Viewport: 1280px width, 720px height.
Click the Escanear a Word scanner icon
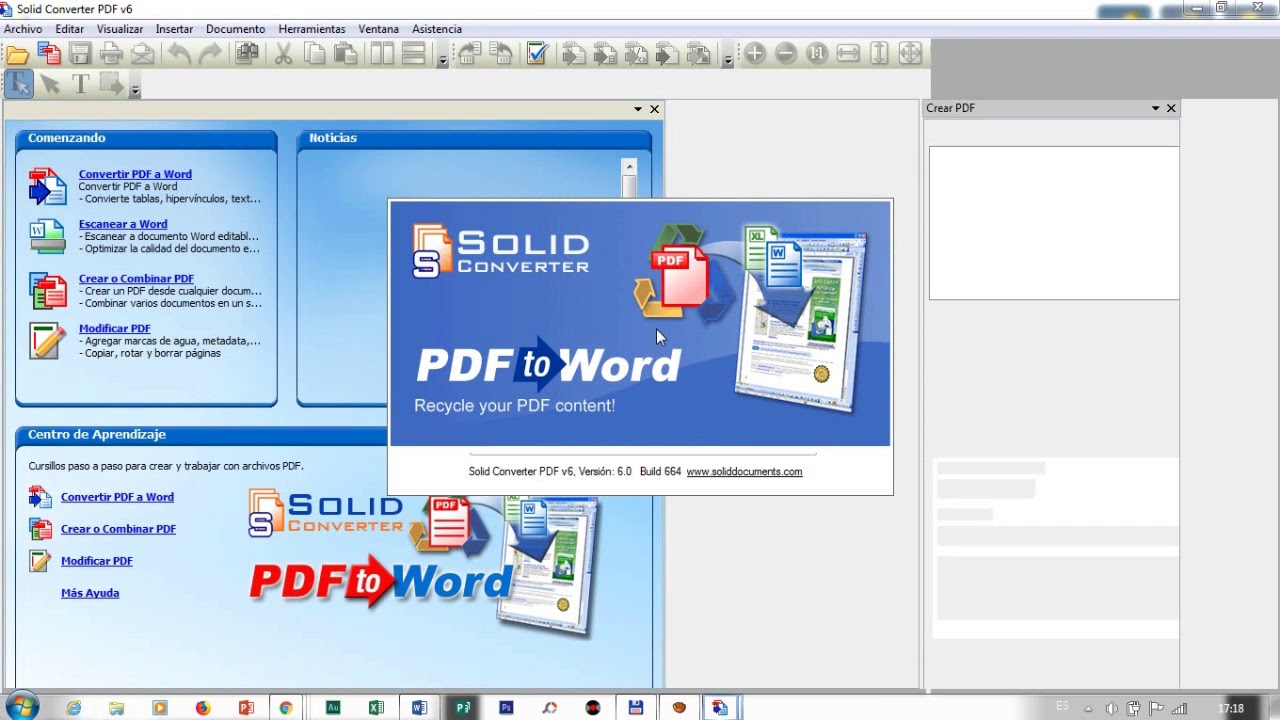pos(47,236)
